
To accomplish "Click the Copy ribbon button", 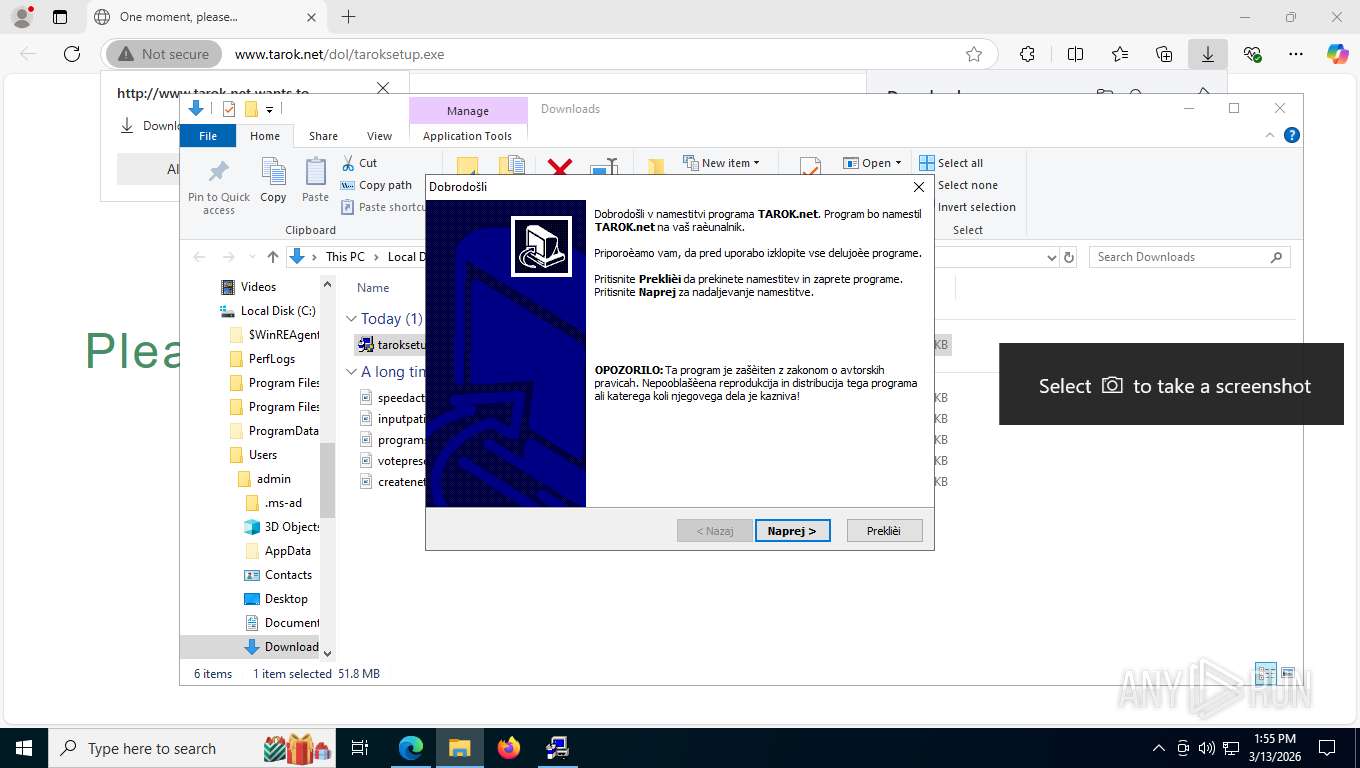I will click(273, 181).
